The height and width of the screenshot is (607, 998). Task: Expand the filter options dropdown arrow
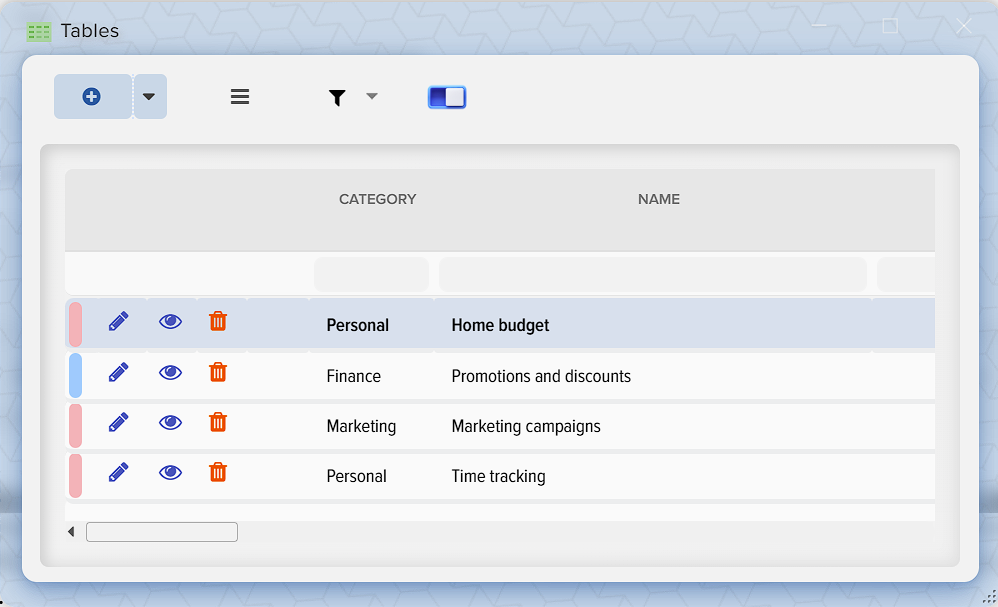372,96
